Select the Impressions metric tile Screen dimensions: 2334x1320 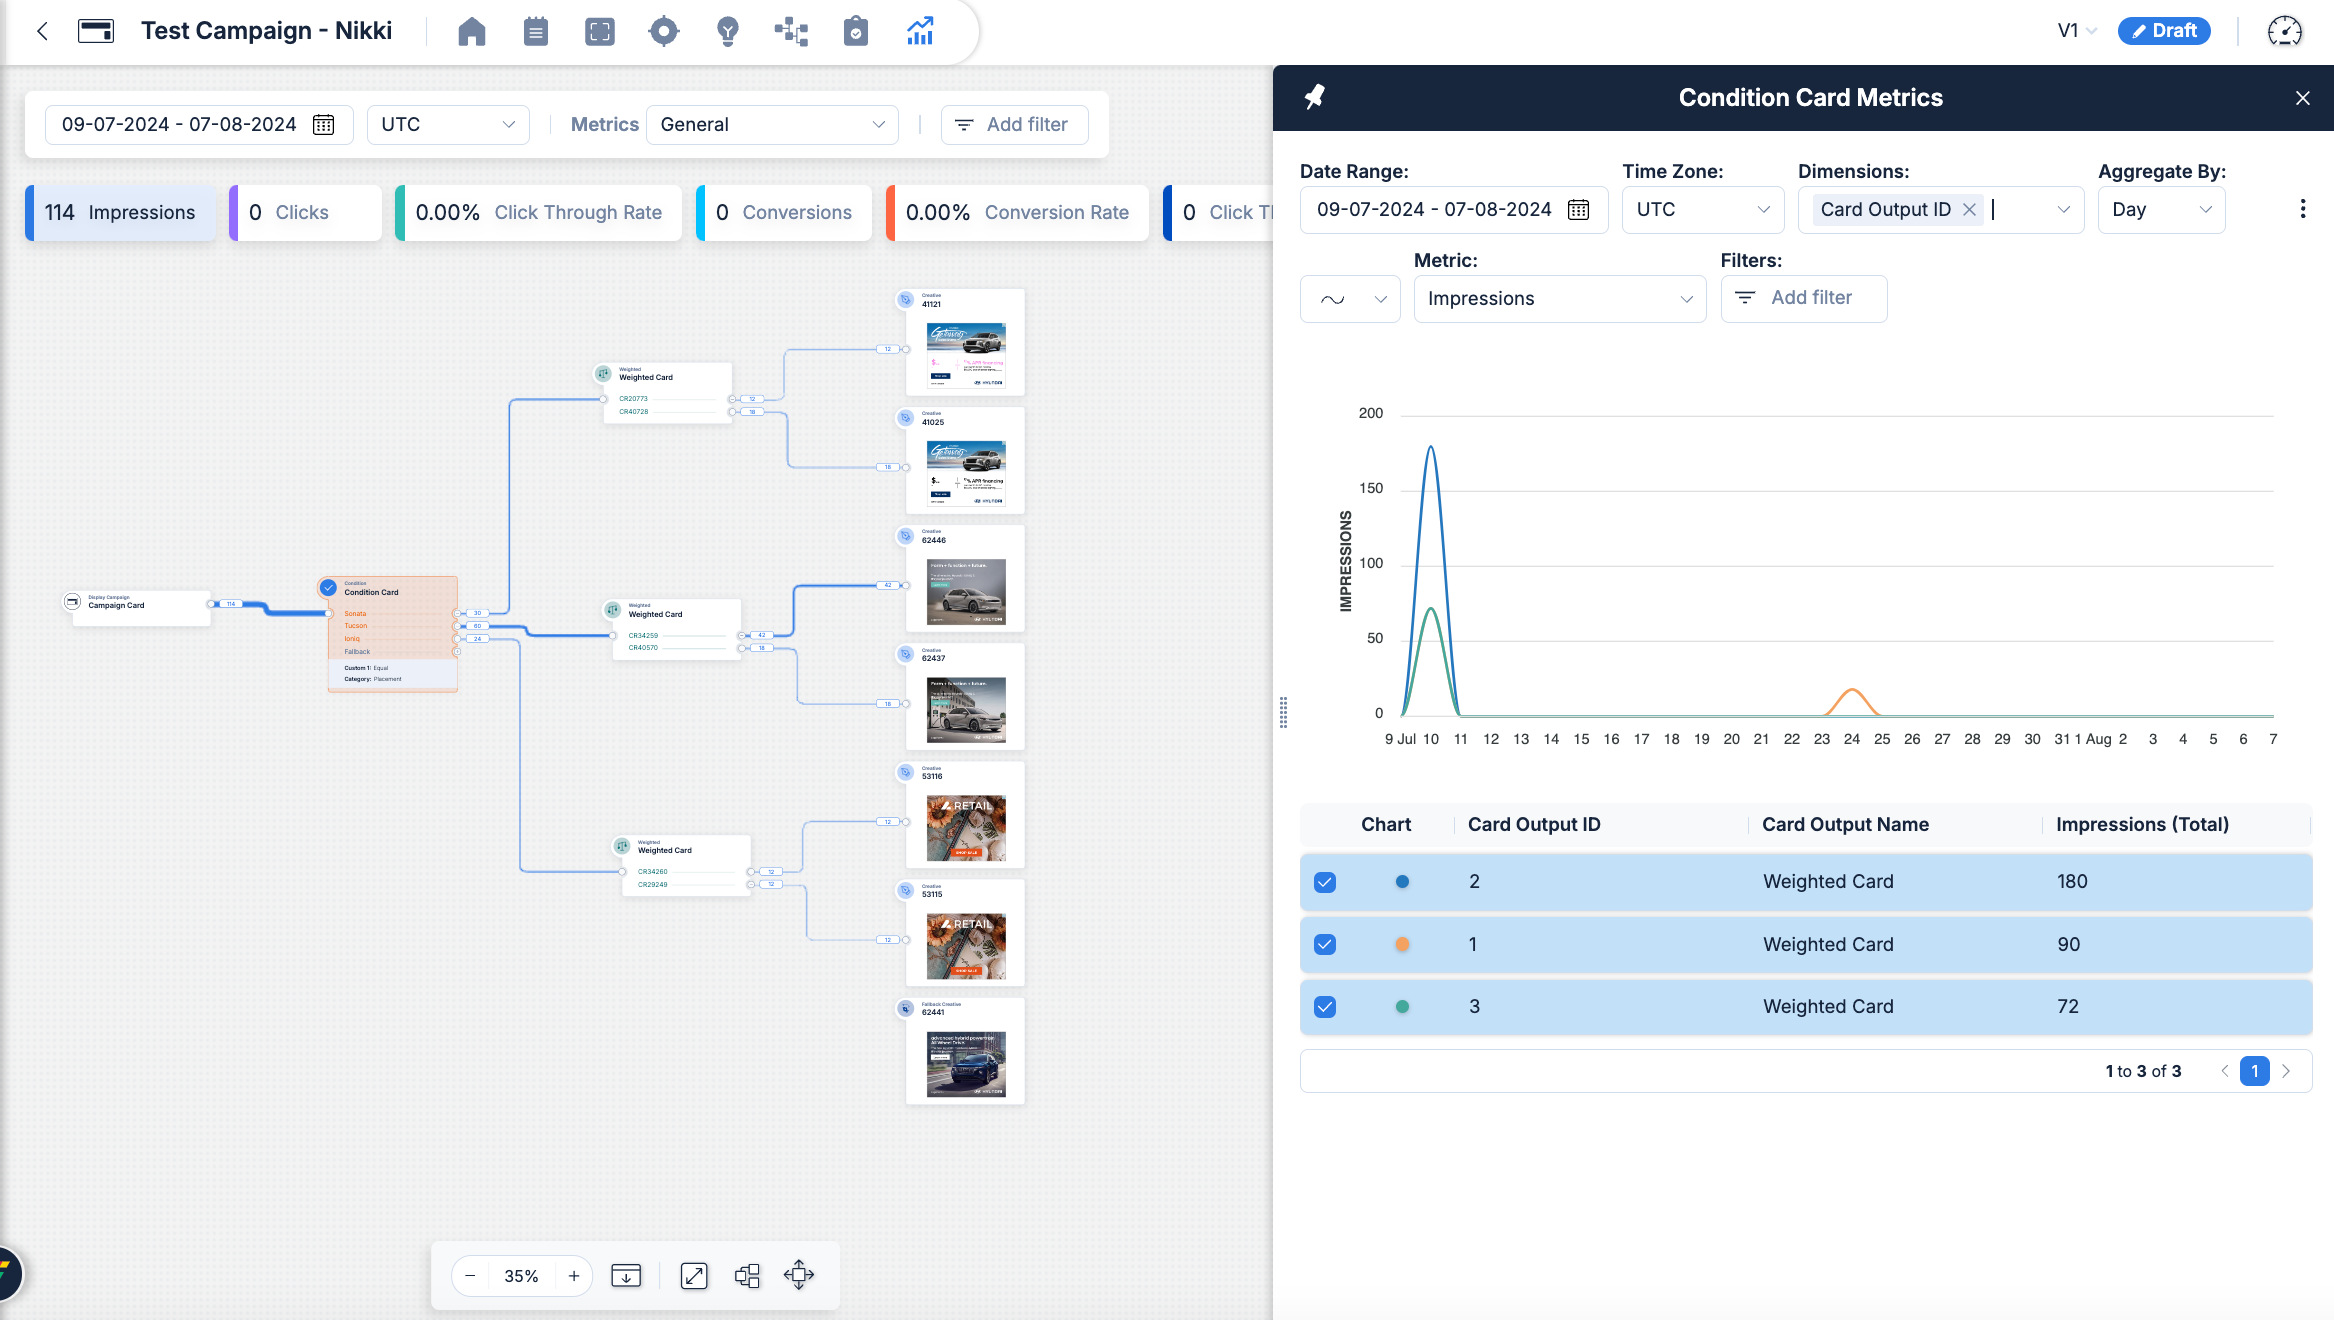tap(120, 213)
